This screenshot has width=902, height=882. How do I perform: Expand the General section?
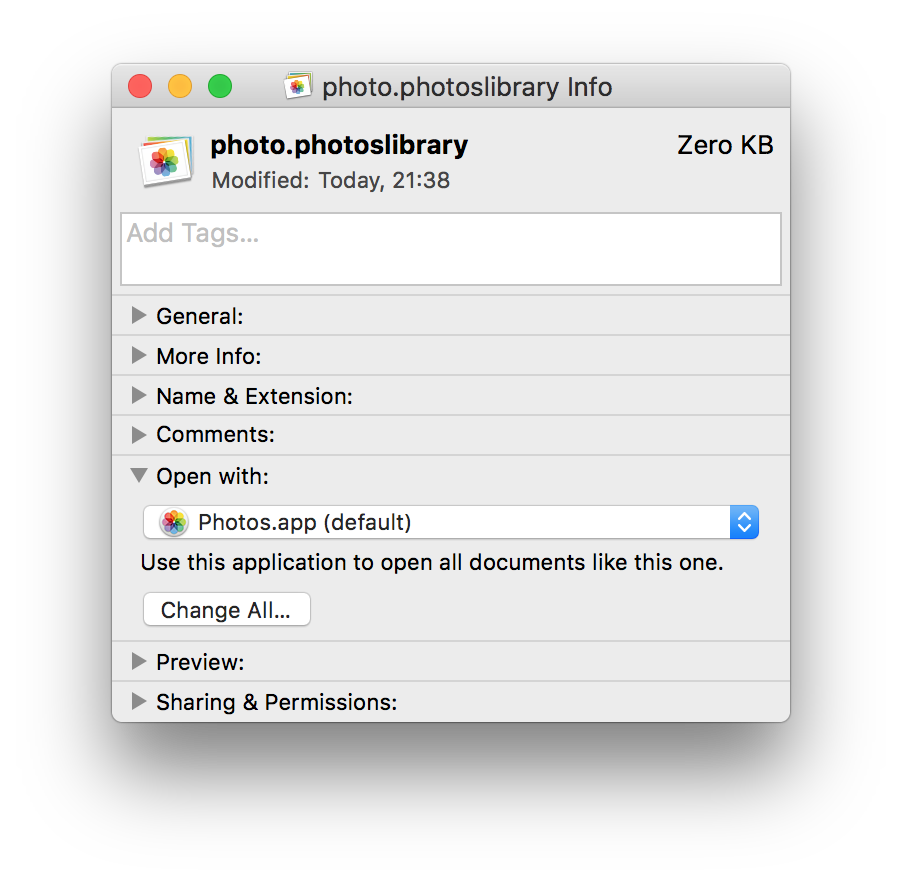[x=139, y=316]
